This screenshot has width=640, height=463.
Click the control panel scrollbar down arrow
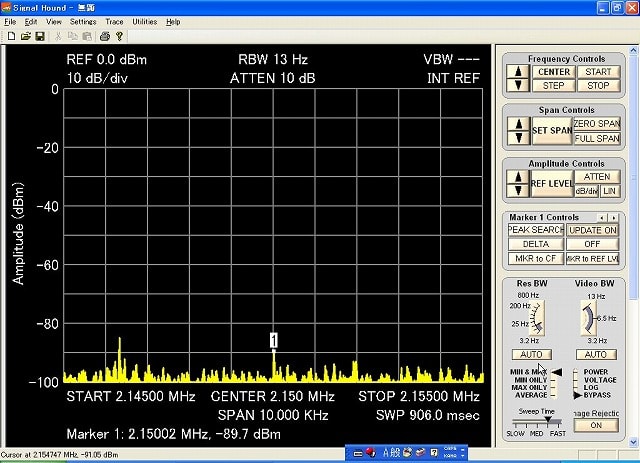(x=633, y=442)
